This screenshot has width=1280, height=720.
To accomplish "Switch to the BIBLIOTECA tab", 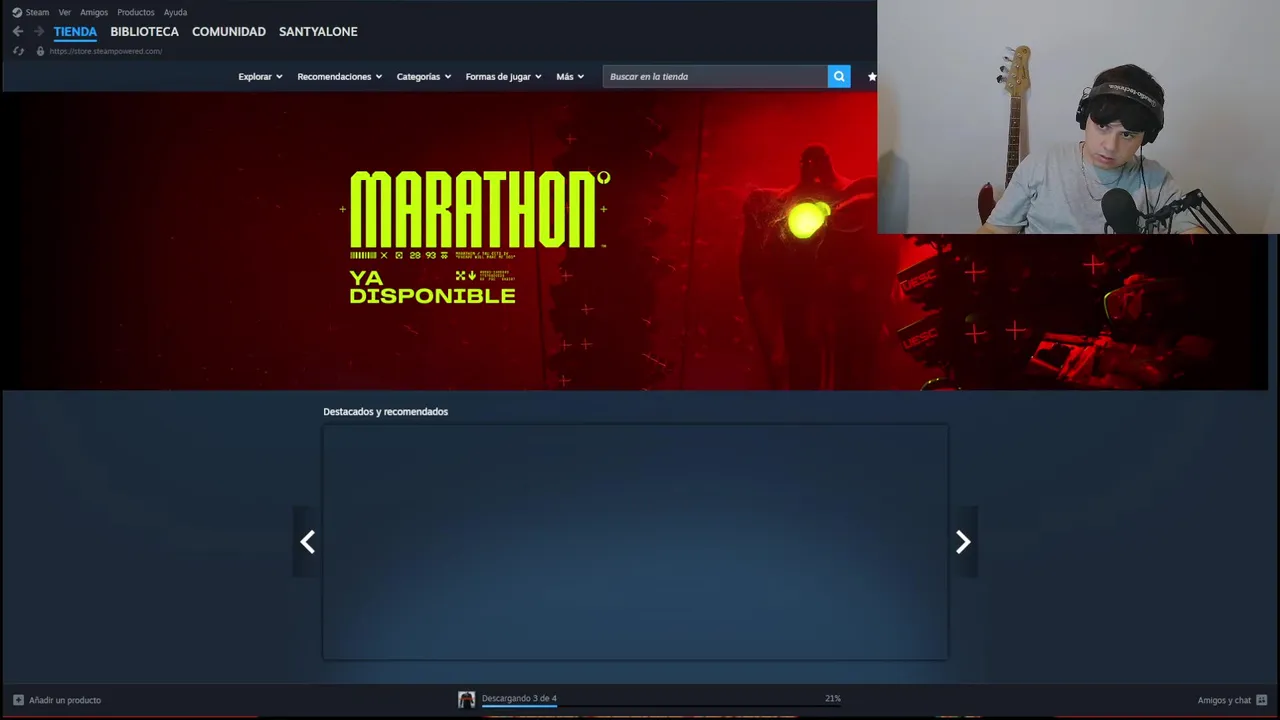I will tap(144, 32).
